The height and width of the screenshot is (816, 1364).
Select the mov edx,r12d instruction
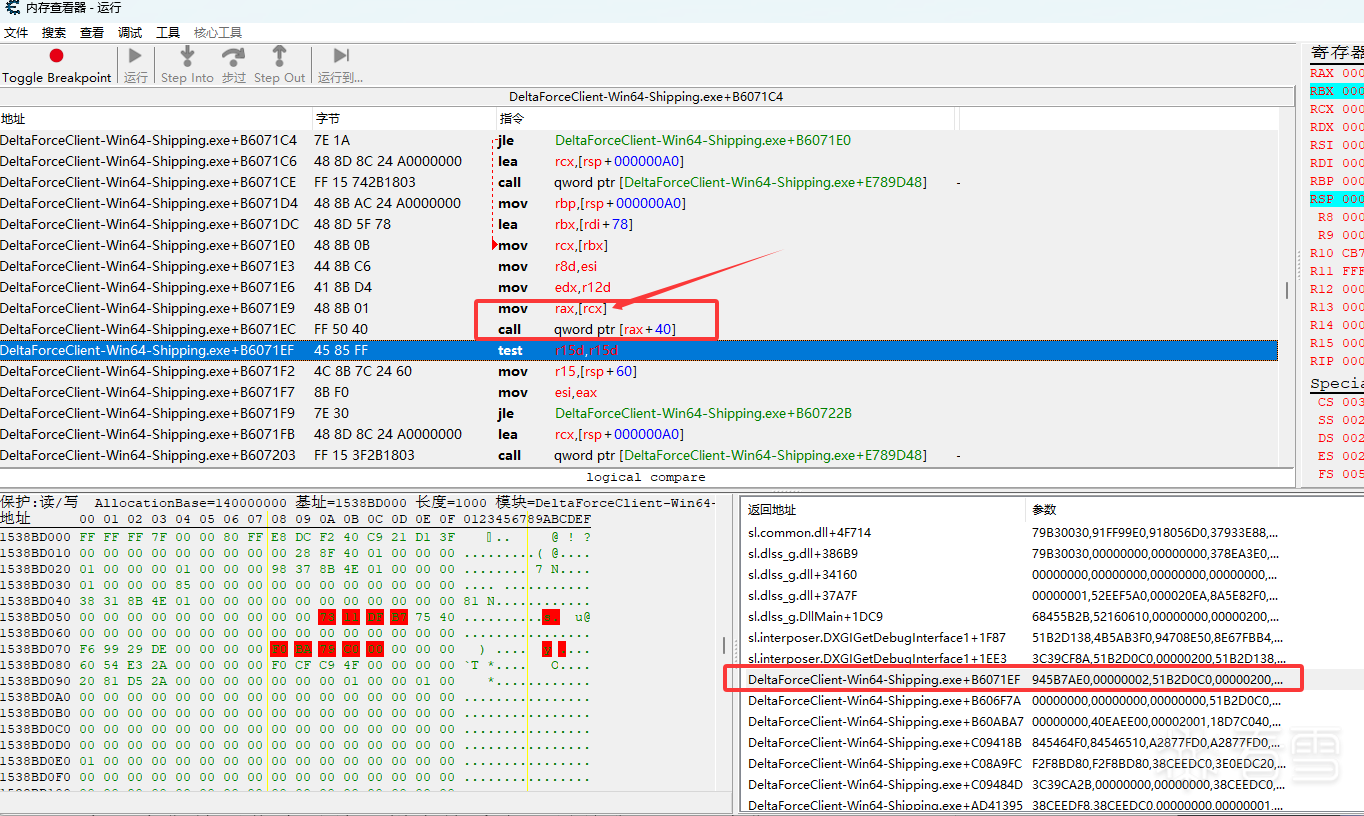point(639,287)
